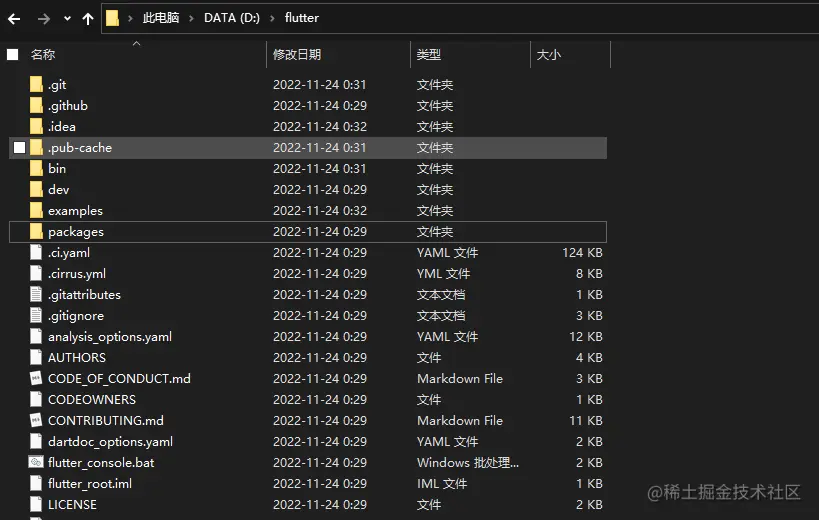Select the file name .github
The height and width of the screenshot is (520, 819).
point(68,105)
